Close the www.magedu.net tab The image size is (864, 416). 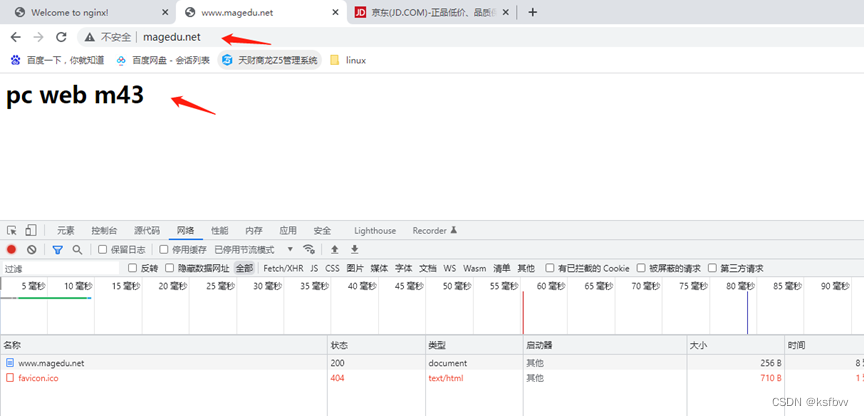[336, 12]
